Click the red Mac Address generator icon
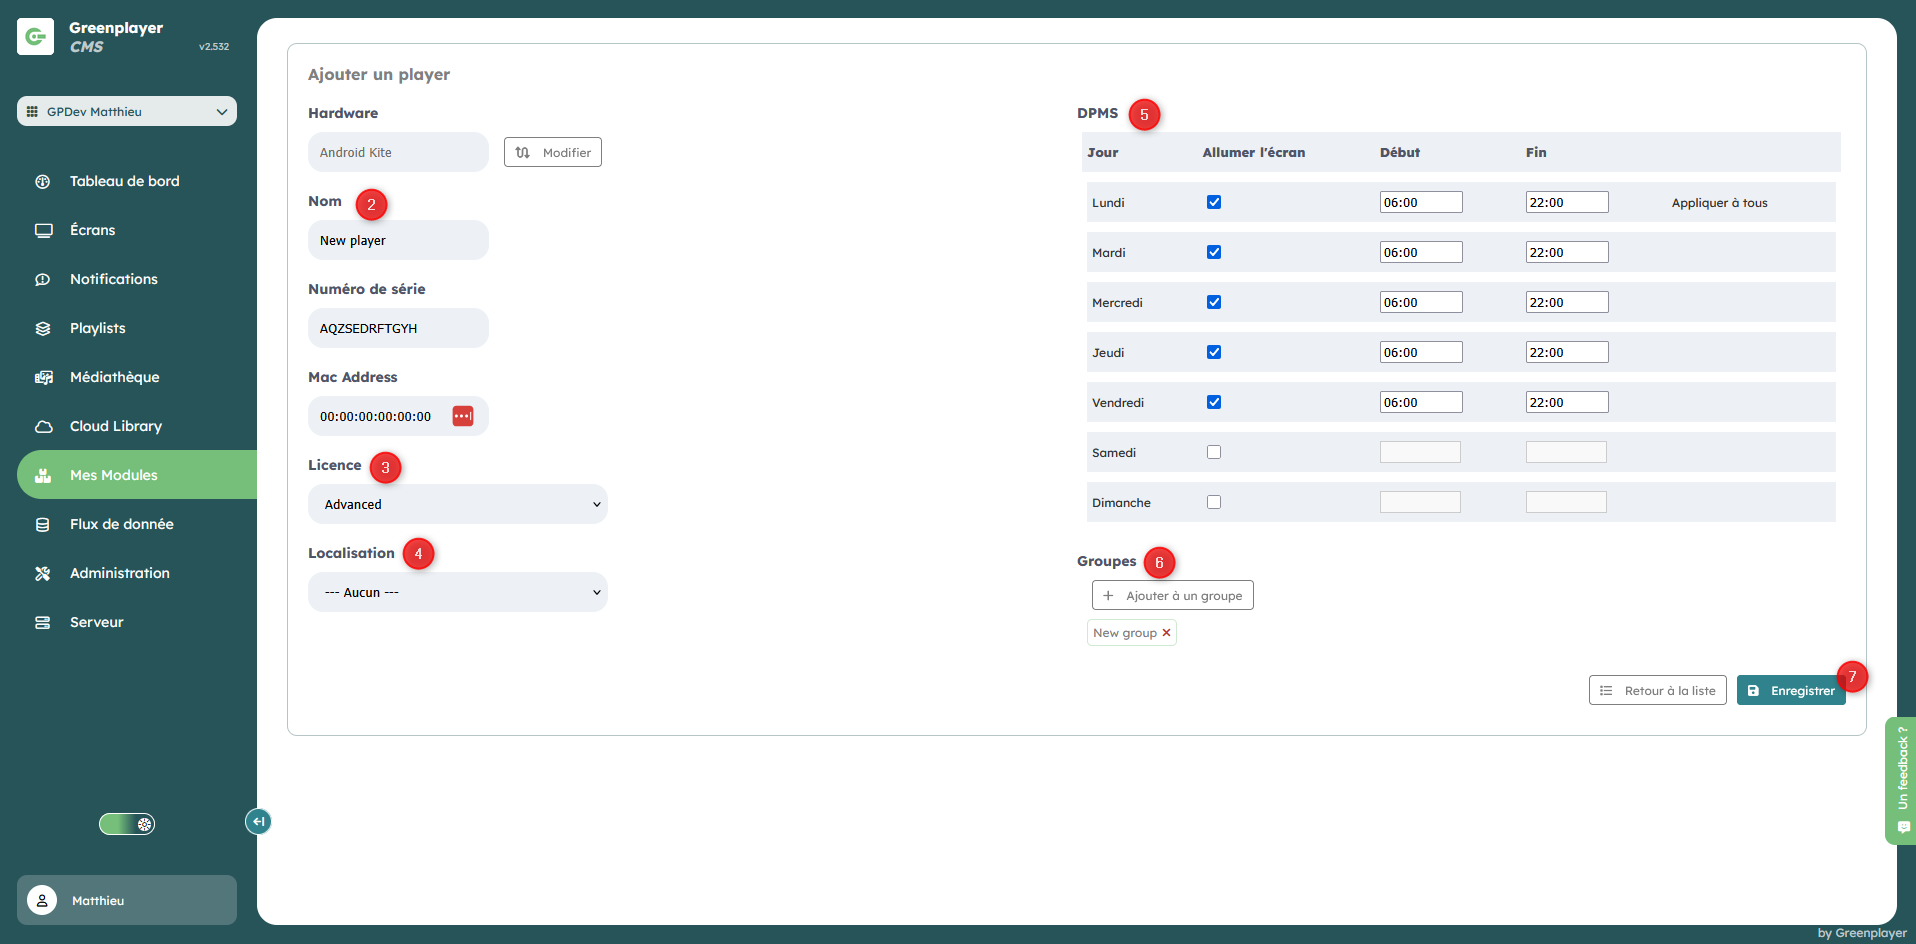Screen dimensions: 1916x944 (462, 416)
